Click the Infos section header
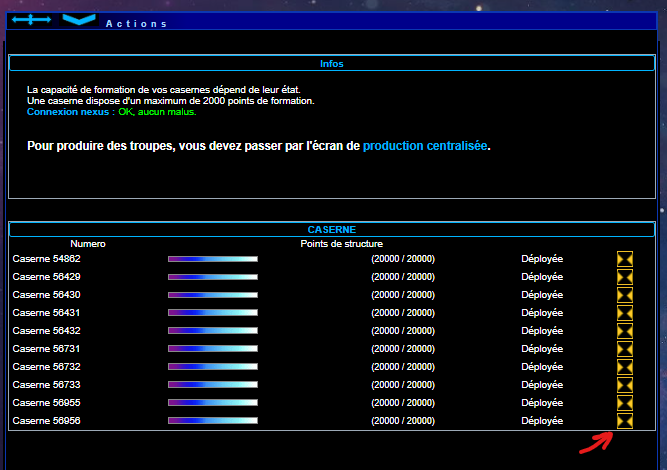Screen dimensions: 667x470 click(332, 63)
